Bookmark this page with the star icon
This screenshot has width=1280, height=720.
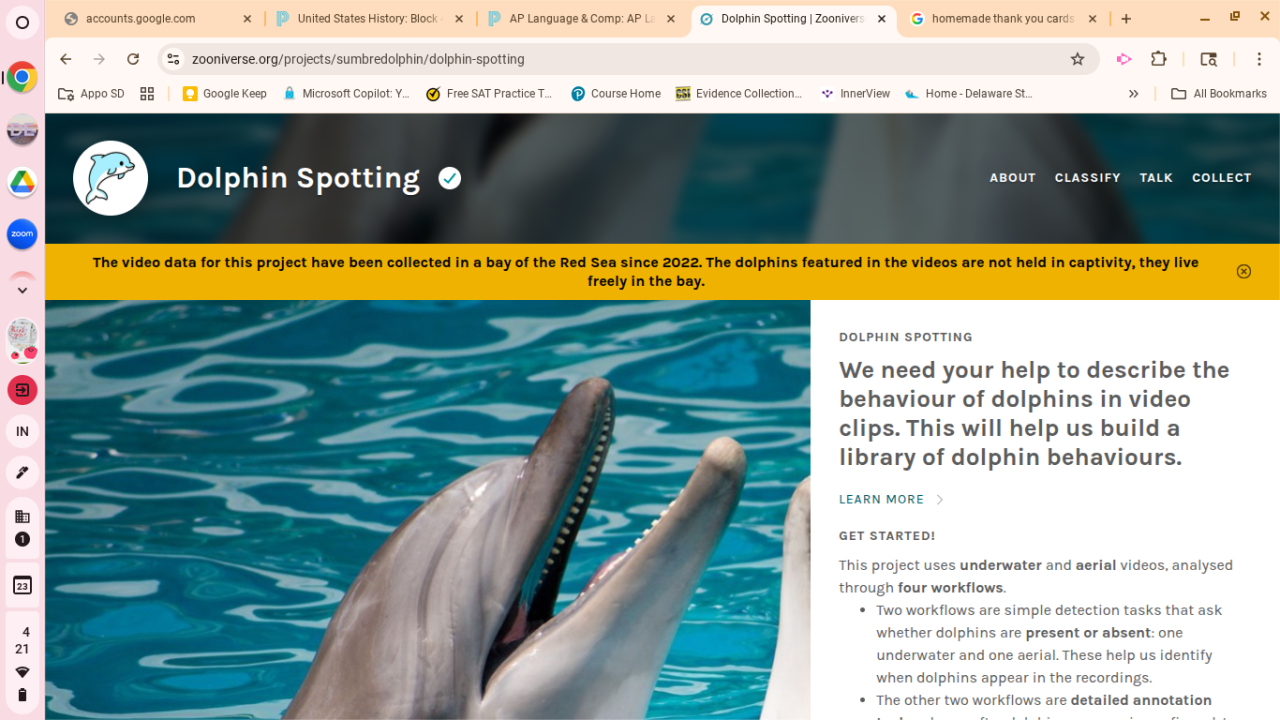coord(1077,59)
